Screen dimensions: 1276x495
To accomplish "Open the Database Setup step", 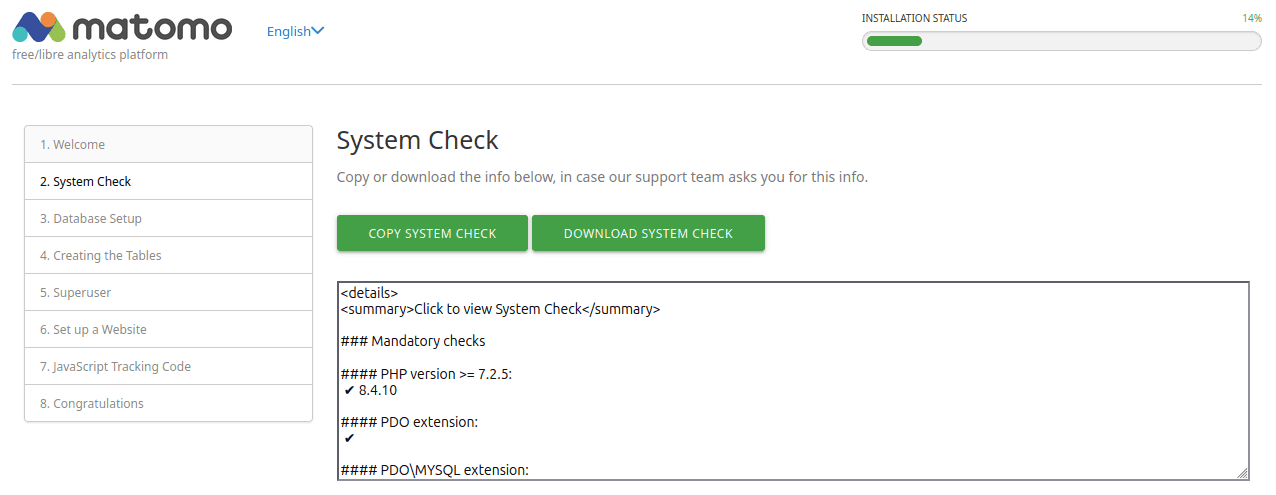I will coord(90,218).
